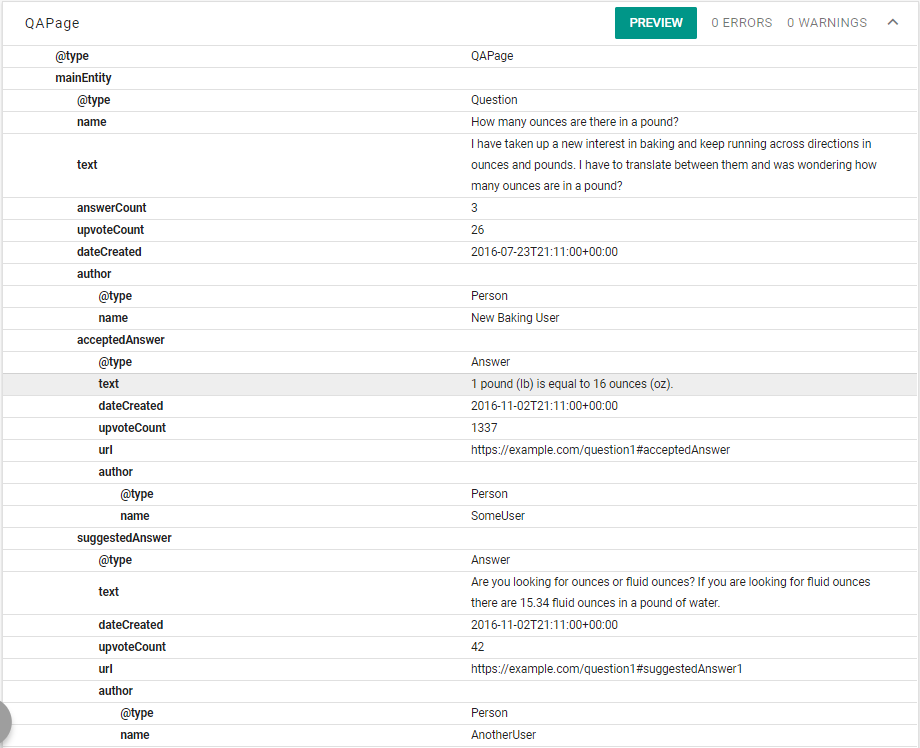Select the answerCount row

(x=460, y=208)
